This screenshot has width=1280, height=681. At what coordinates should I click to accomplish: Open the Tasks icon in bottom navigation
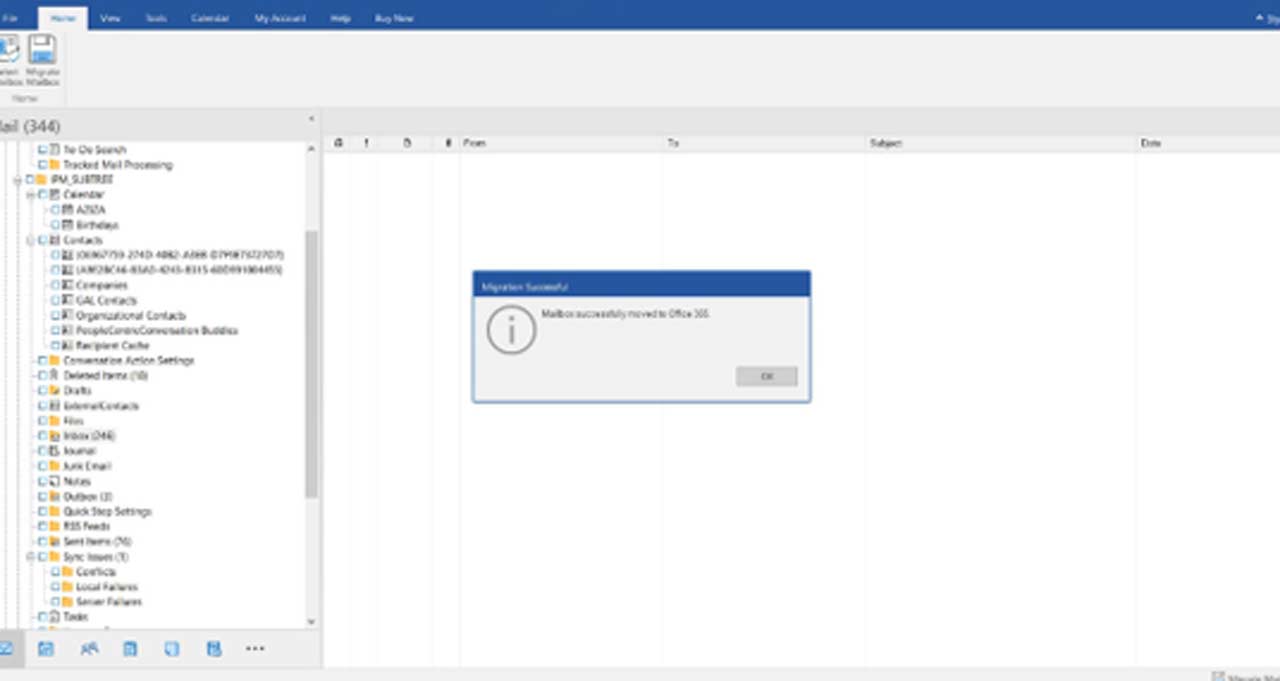click(x=130, y=649)
